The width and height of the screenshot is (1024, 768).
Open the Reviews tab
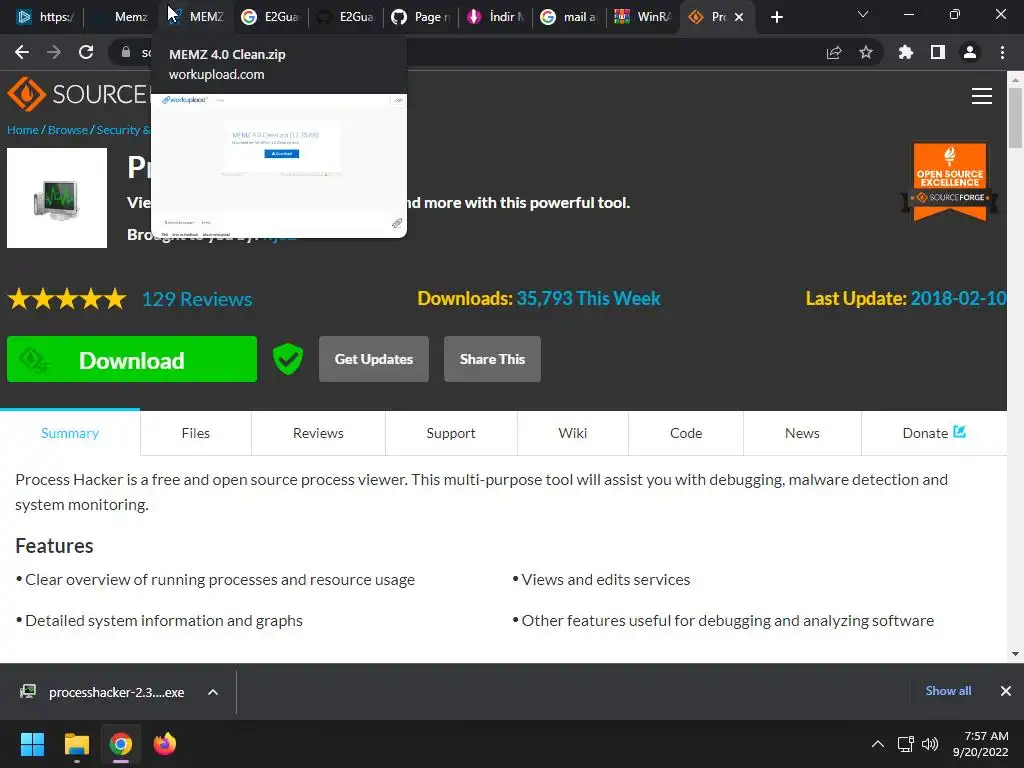tap(318, 433)
